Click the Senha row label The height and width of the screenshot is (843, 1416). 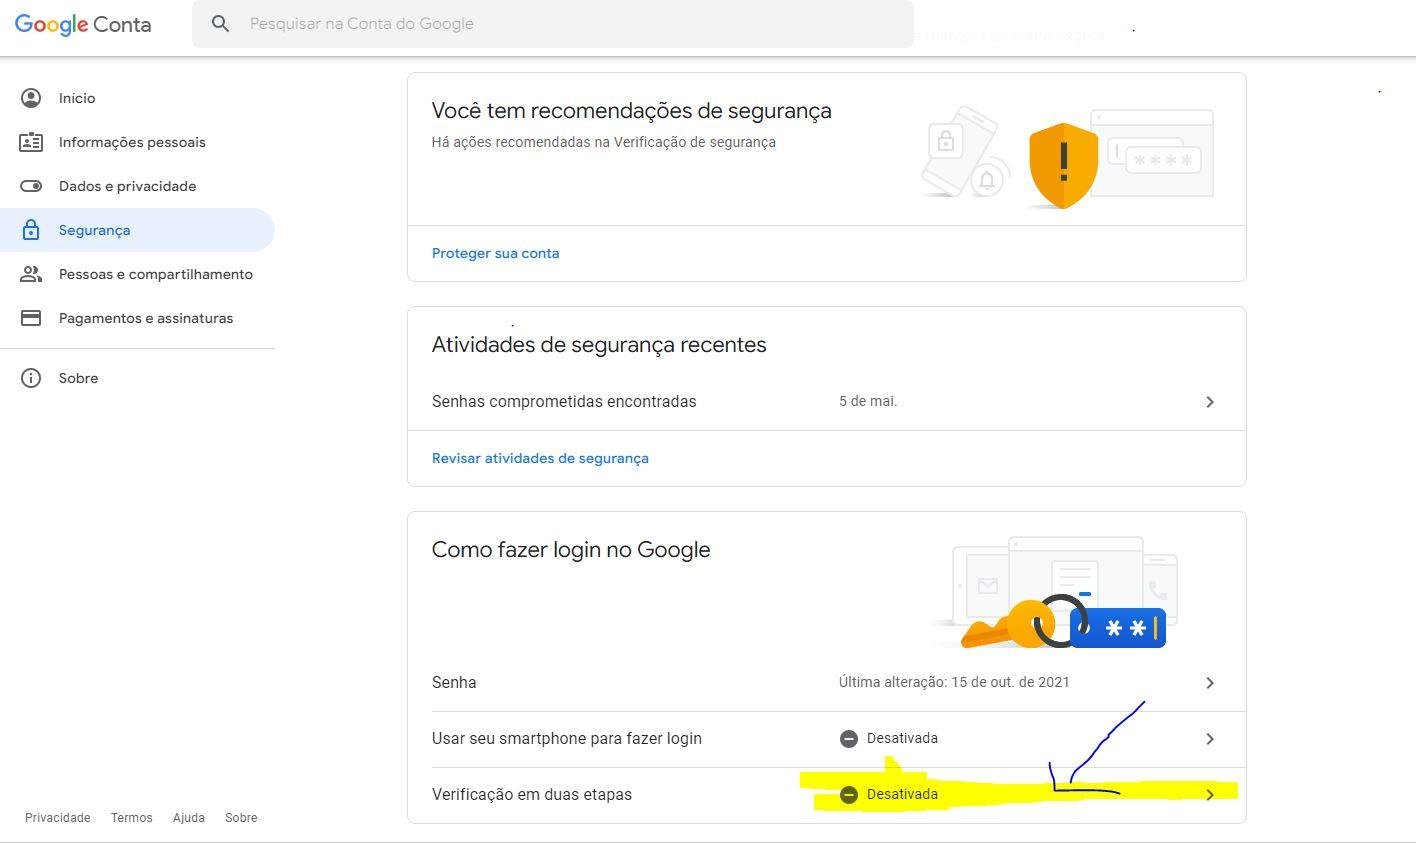point(454,683)
